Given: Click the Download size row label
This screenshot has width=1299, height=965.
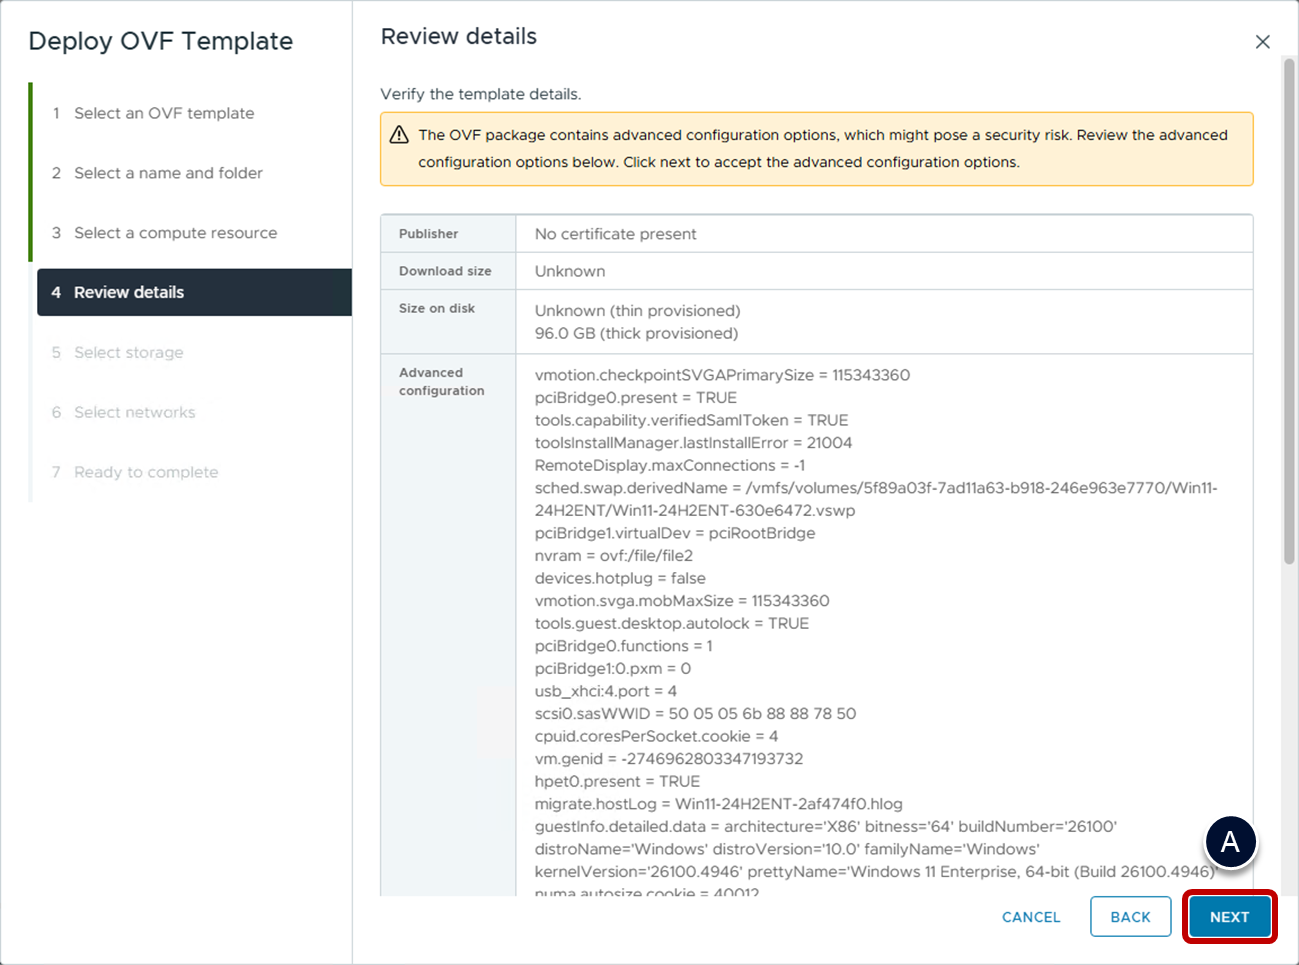Looking at the screenshot, I should [x=445, y=271].
